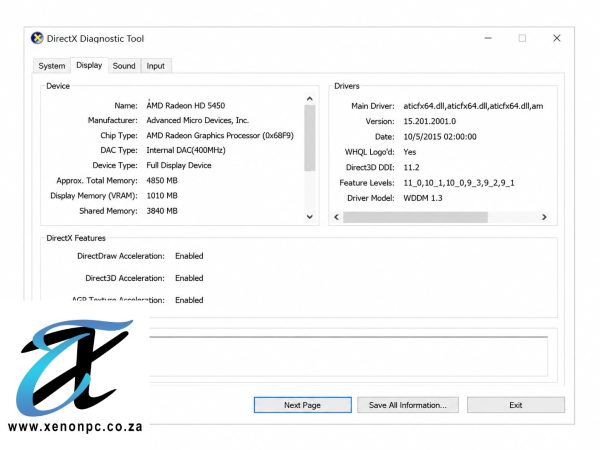Go to the Input tab
Image resolution: width=600 pixels, height=450 pixels.
[155, 66]
